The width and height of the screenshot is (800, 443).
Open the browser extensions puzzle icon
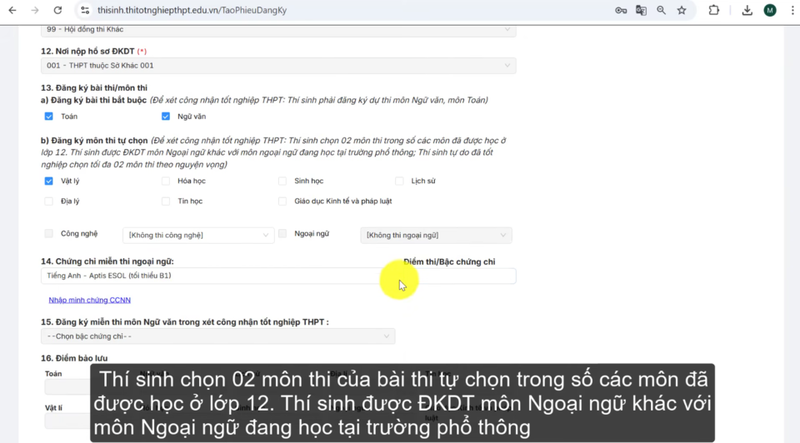tap(714, 10)
